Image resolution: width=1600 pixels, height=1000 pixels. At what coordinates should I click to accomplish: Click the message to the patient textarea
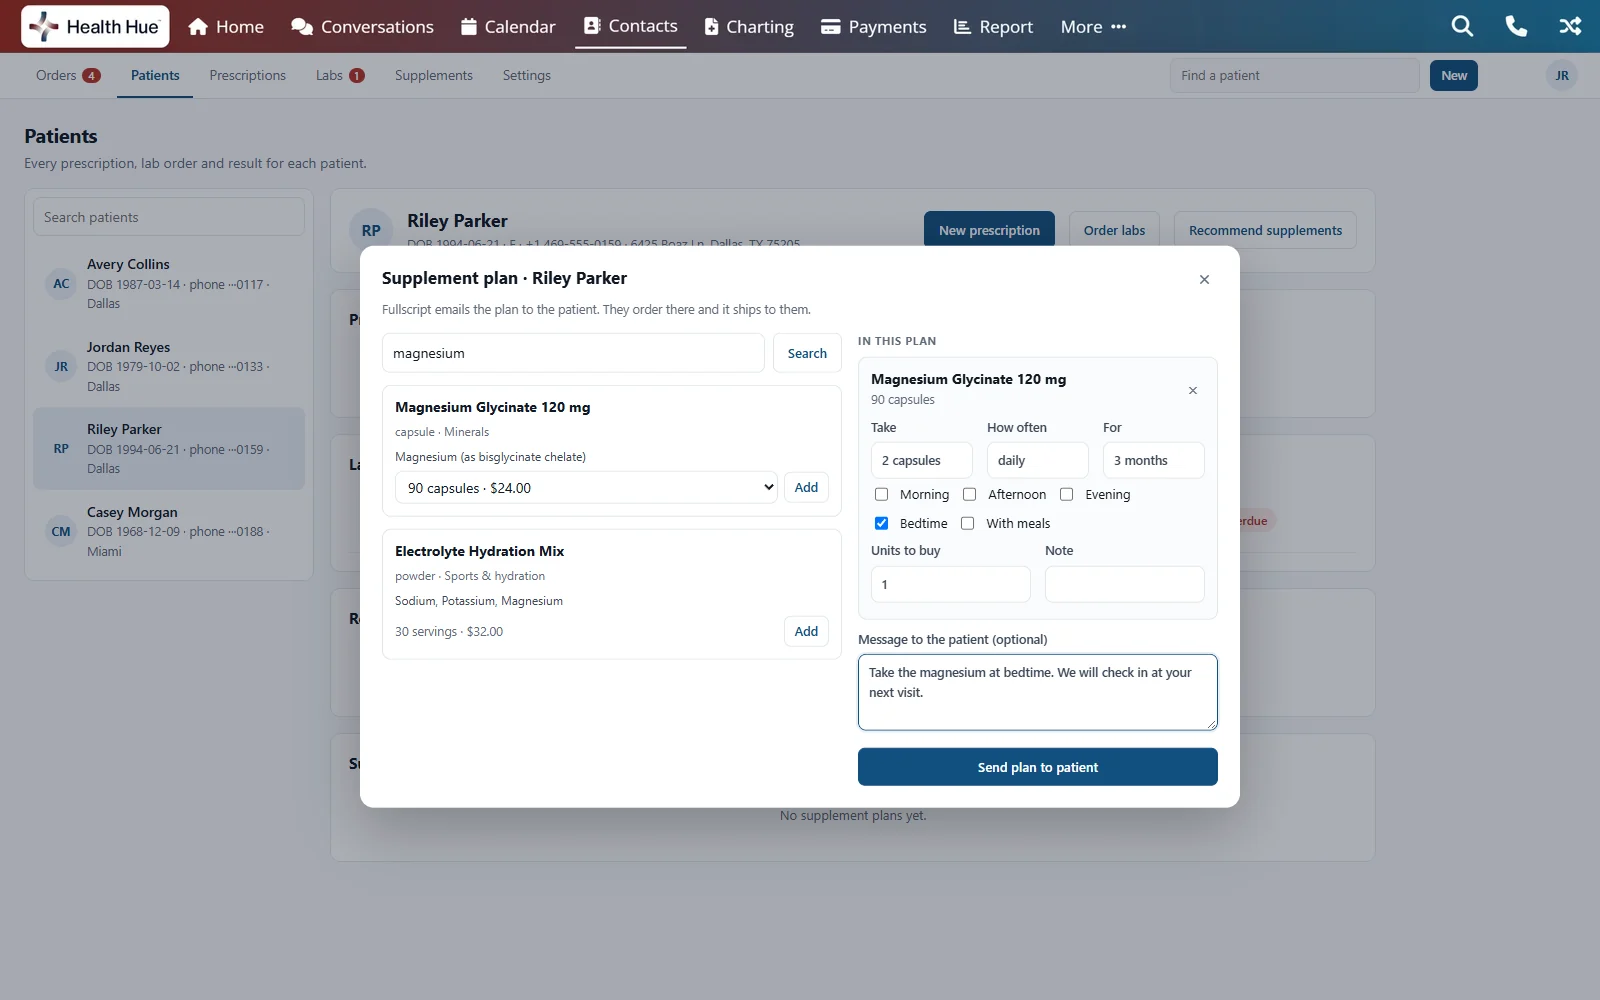[x=1037, y=692]
